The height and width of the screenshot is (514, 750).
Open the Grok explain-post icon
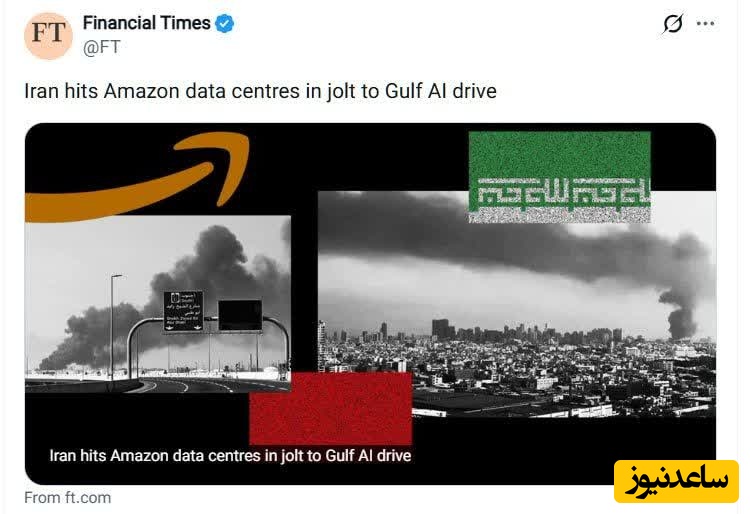click(673, 23)
